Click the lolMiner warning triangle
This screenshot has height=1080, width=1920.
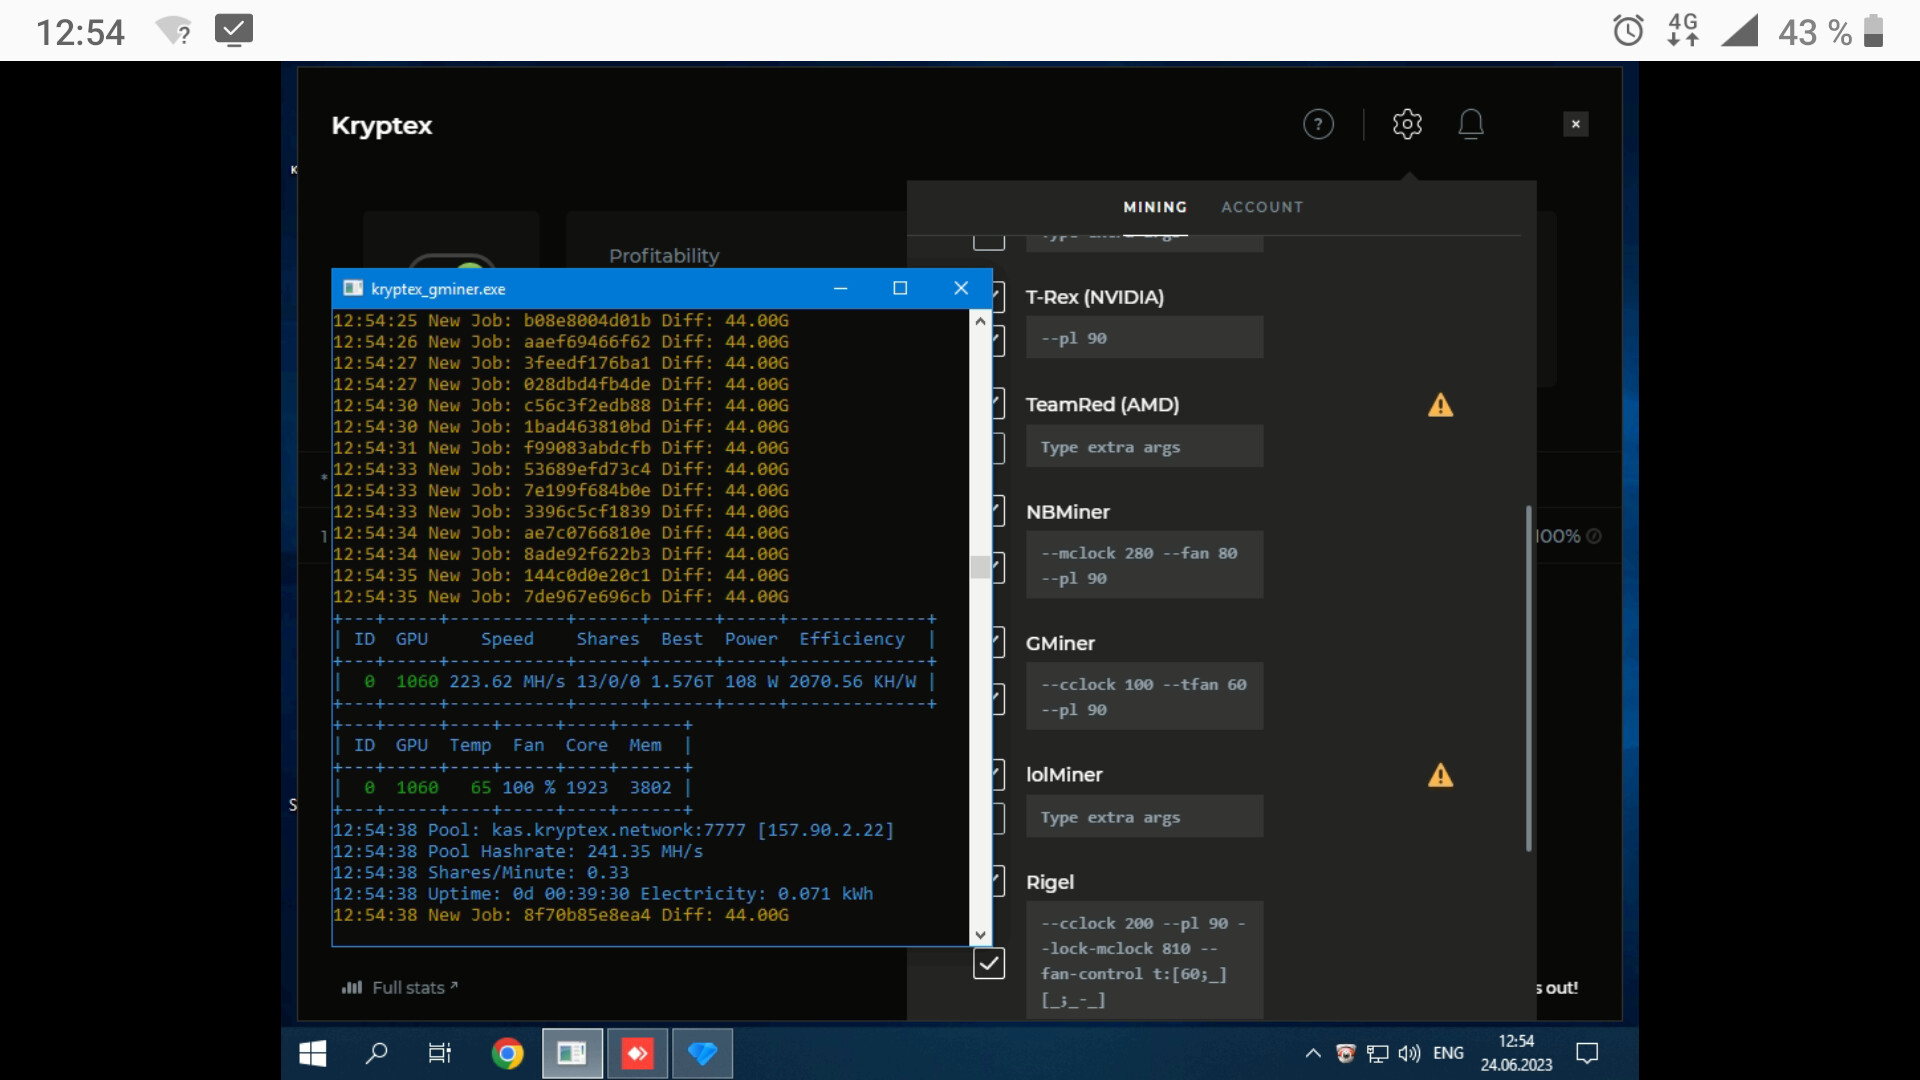pos(1440,775)
